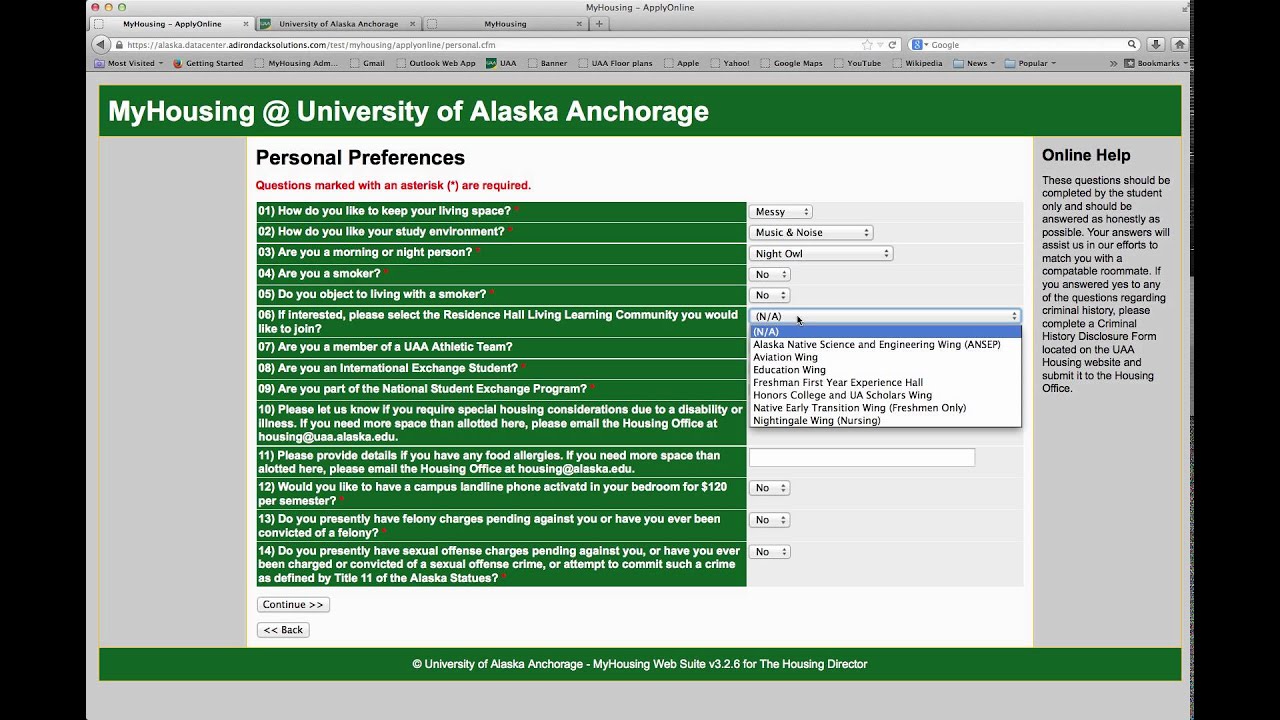Viewport: 1280px width, 720px height.
Task: Switch to University of Alaska Anchorage tab
Action: click(x=338, y=24)
